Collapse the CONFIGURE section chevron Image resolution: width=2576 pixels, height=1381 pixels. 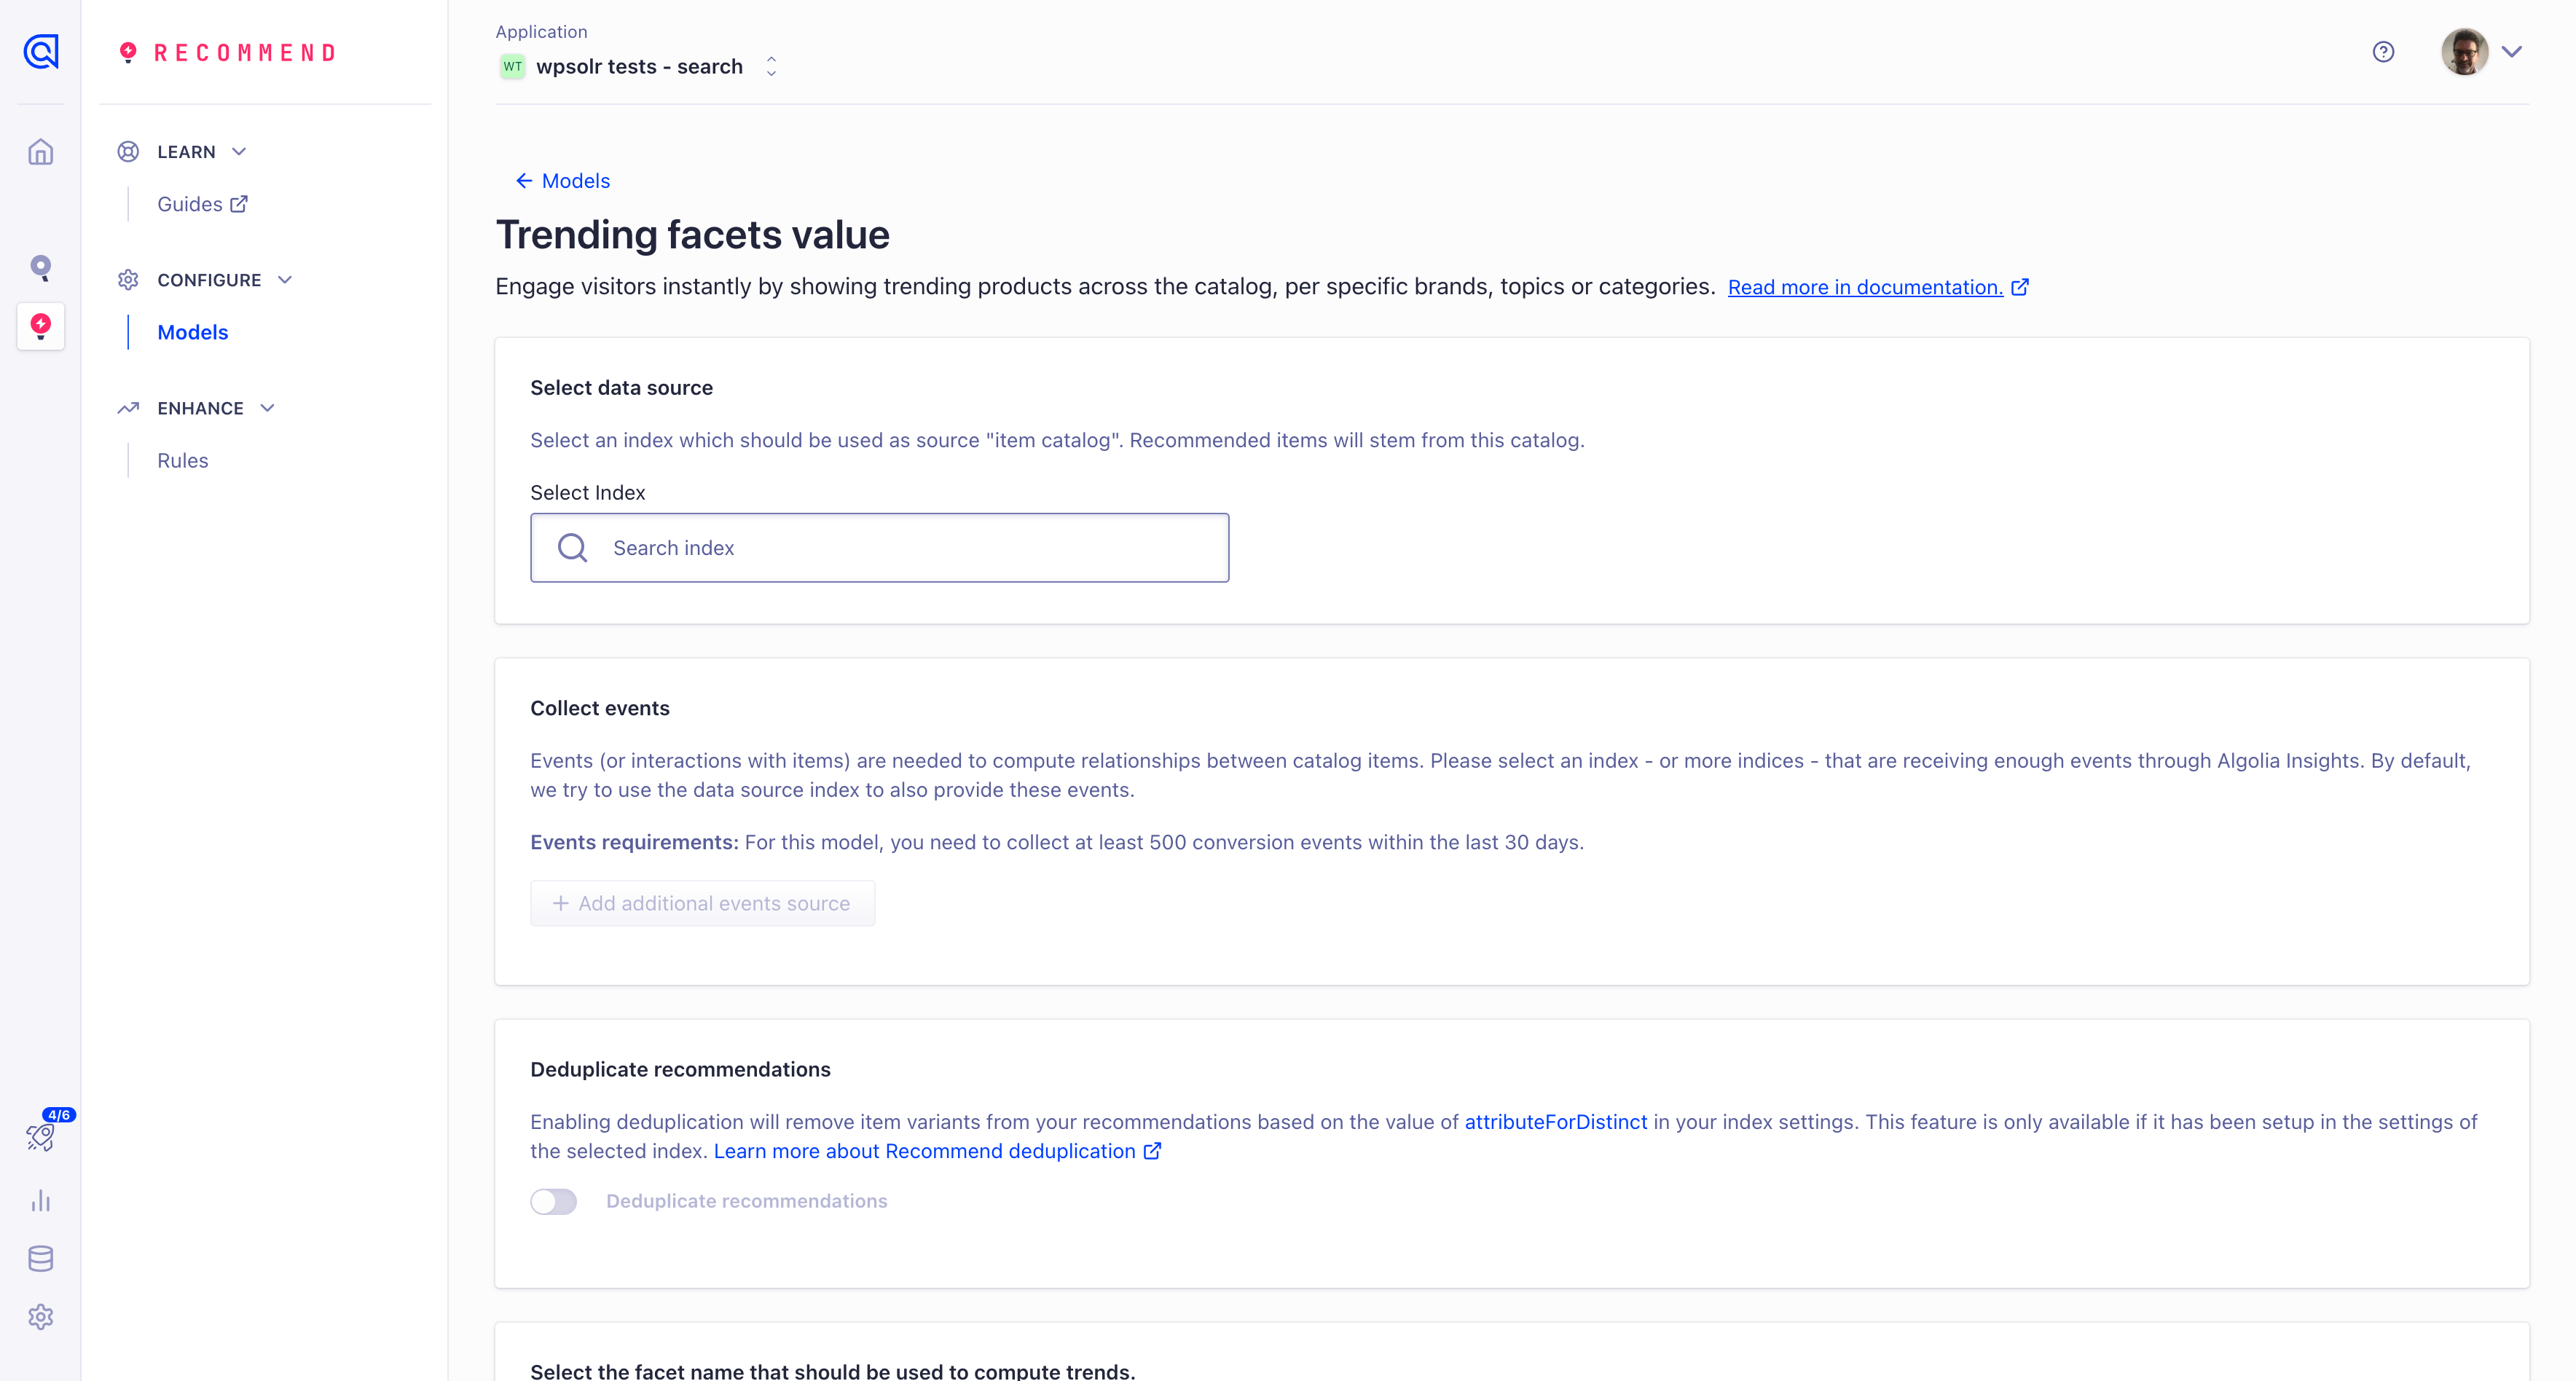[285, 280]
